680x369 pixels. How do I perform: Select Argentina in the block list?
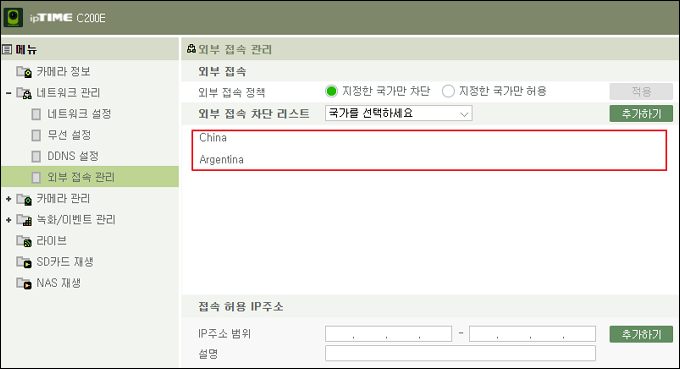pos(221,160)
